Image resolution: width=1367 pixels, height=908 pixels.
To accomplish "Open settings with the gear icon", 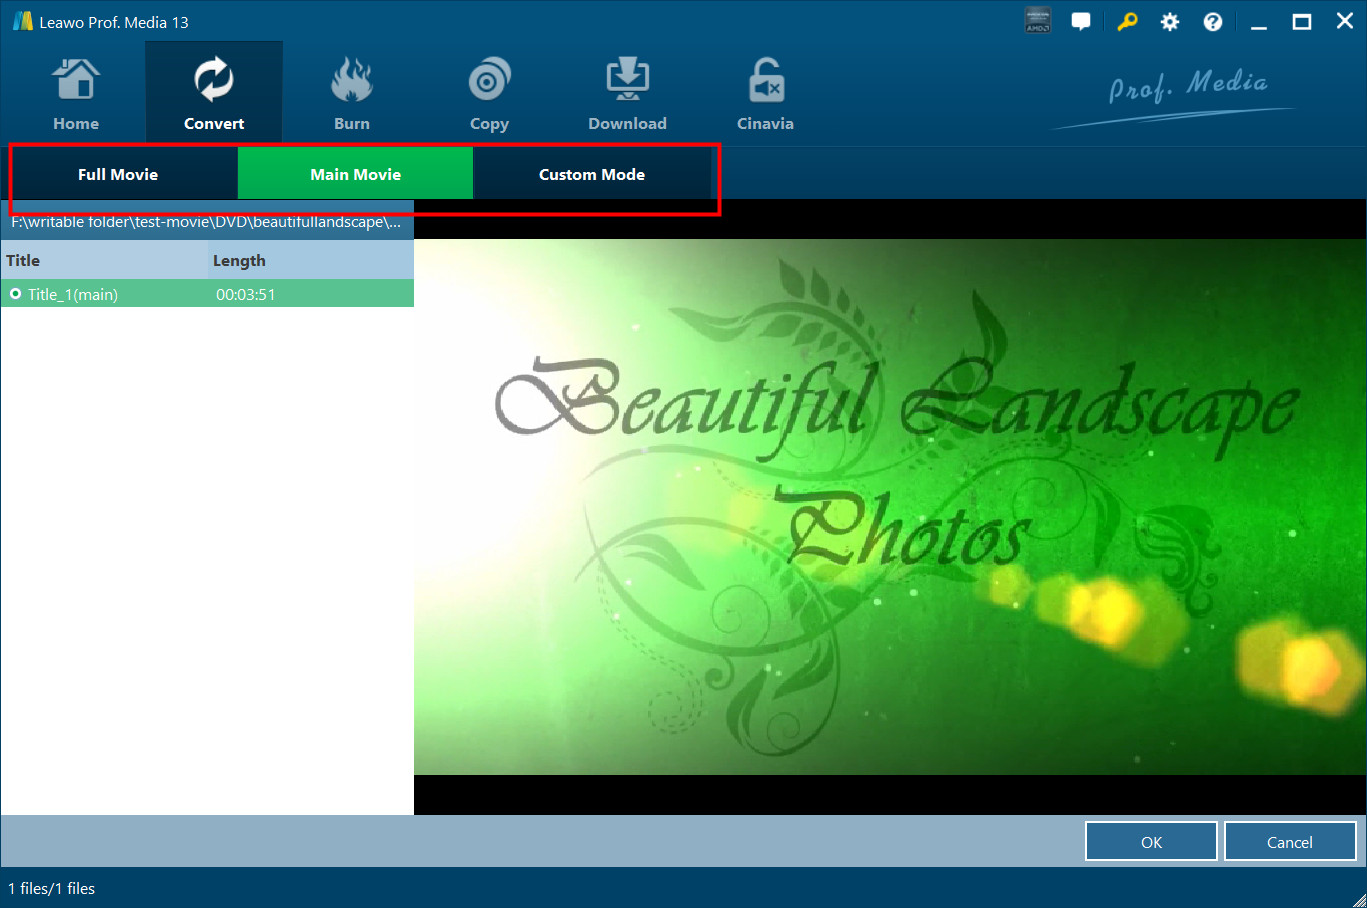I will click(1170, 22).
